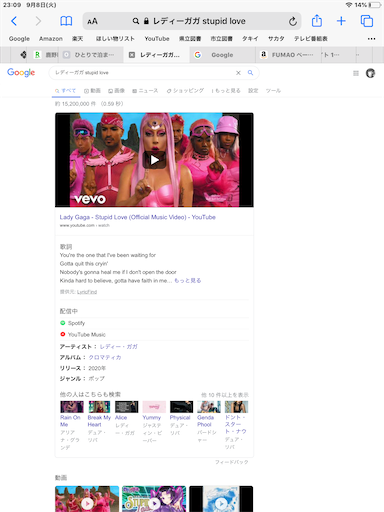The height and width of the screenshot is (512, 384).
Task: Open the Amazon favorites bookmark
Action: (51, 39)
